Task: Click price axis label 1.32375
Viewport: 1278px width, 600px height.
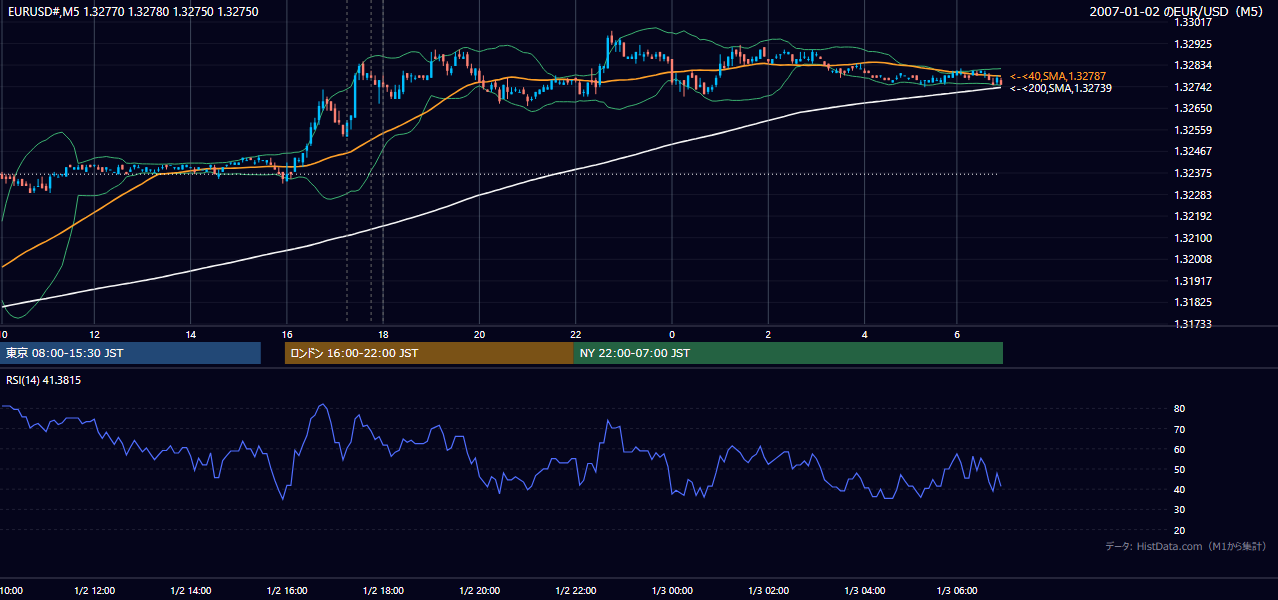Action: click(1193, 173)
